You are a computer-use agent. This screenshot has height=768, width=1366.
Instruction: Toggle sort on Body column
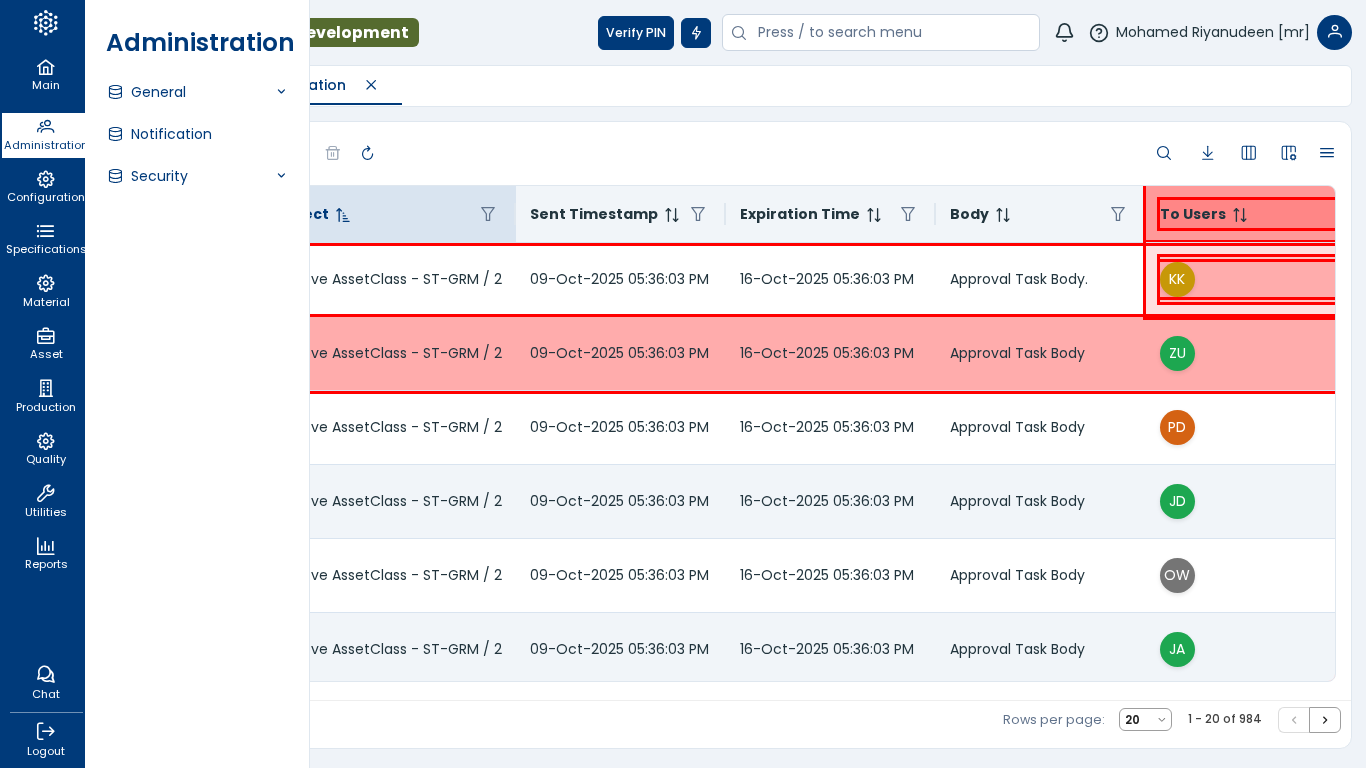click(1003, 215)
